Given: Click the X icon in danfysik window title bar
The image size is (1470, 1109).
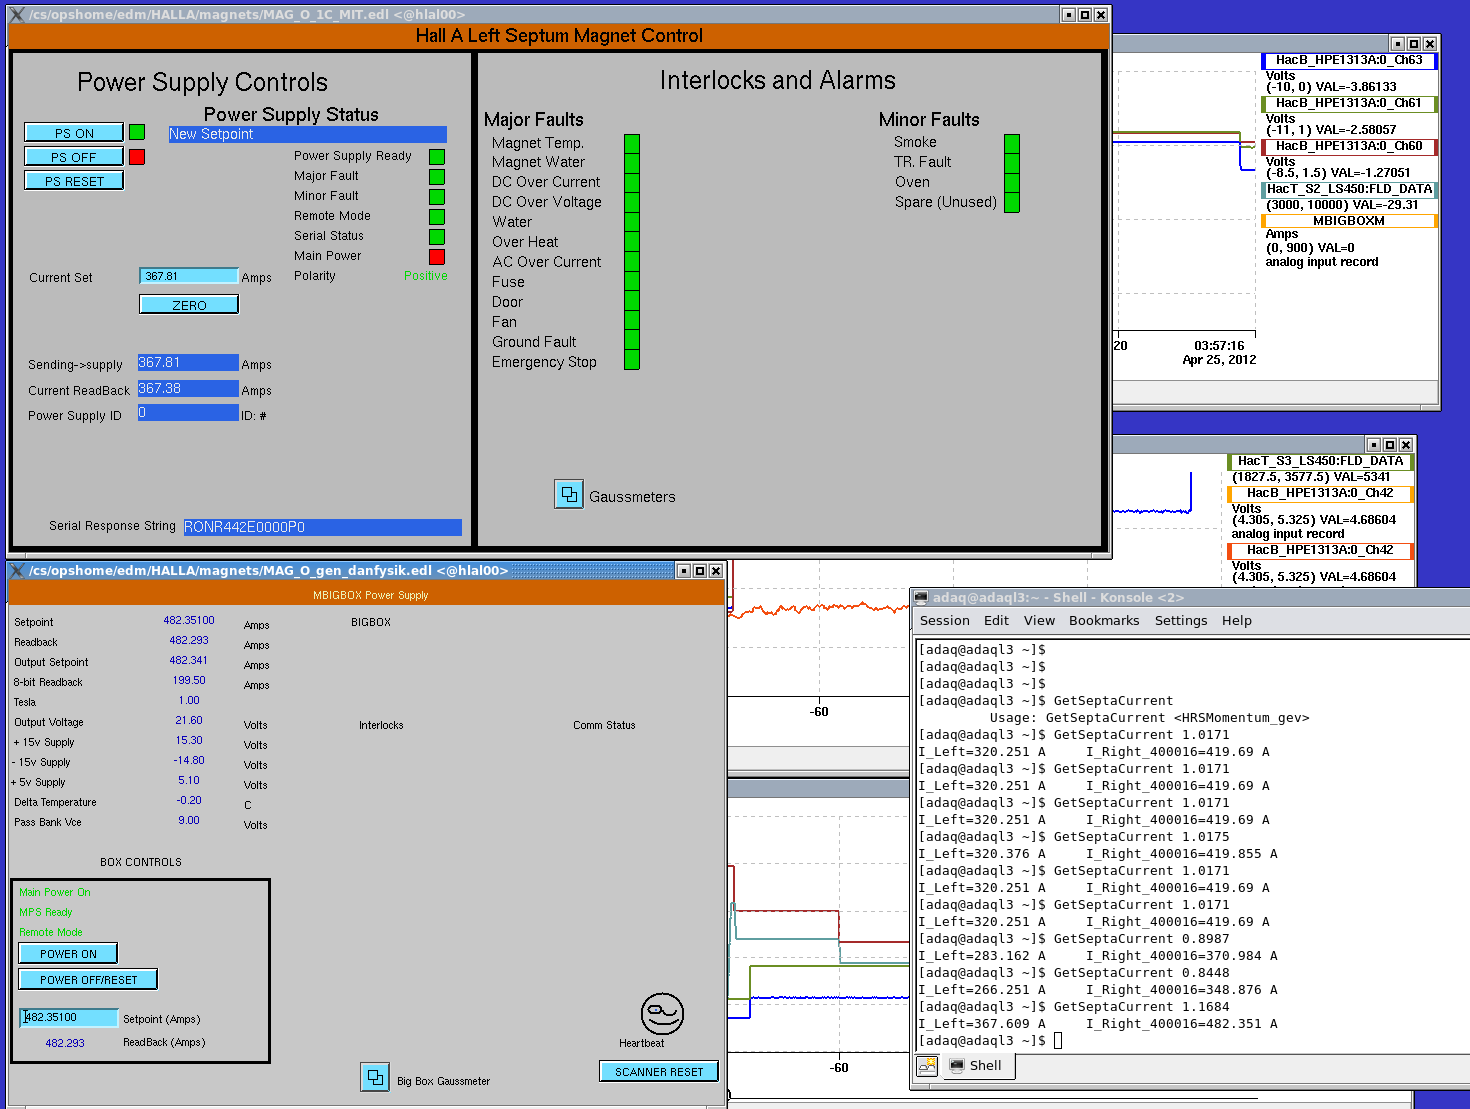Looking at the screenshot, I should click(x=17, y=570).
